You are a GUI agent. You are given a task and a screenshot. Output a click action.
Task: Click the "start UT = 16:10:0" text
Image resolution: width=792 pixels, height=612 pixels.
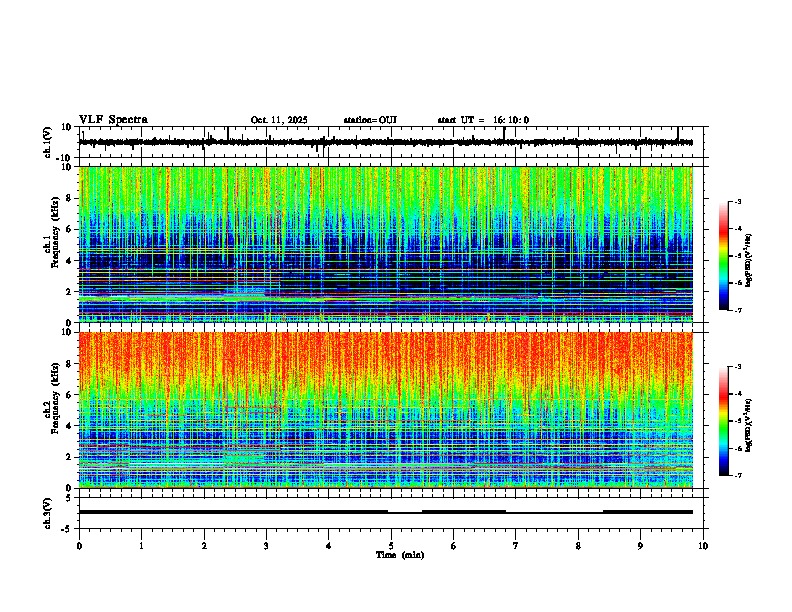coord(483,120)
